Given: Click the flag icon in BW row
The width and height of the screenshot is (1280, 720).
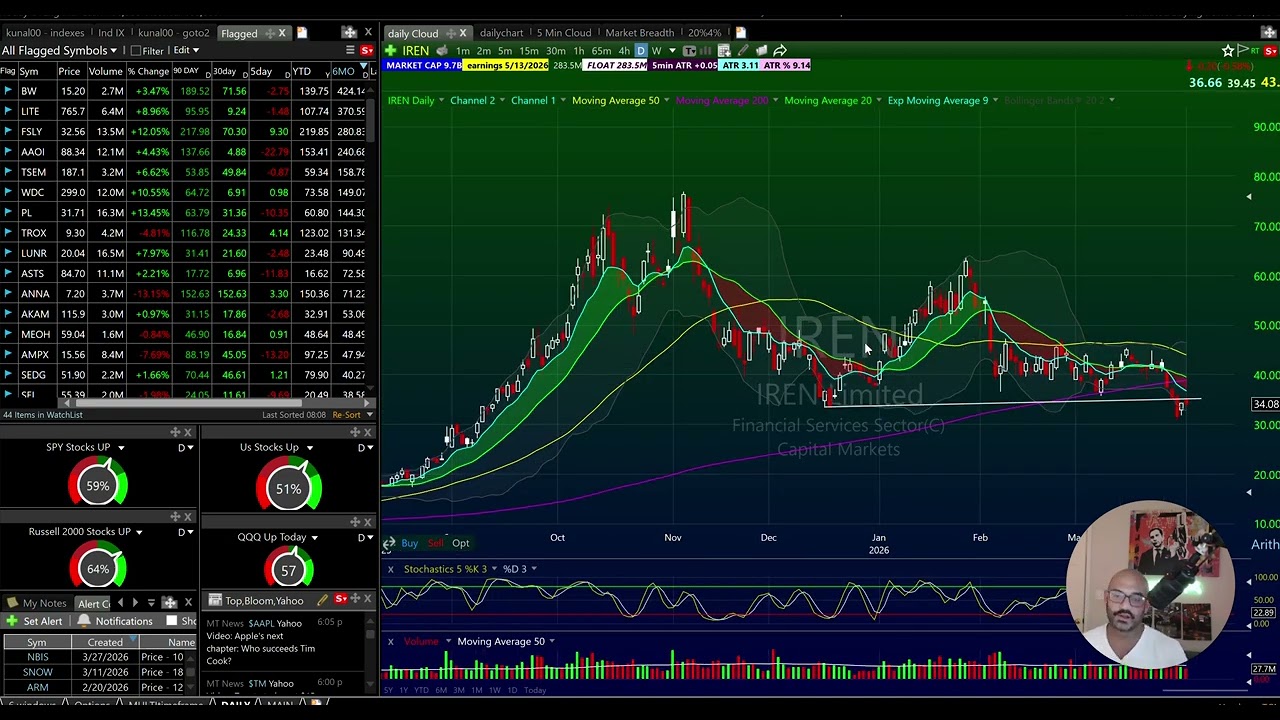Looking at the screenshot, I should pyautogui.click(x=8, y=91).
